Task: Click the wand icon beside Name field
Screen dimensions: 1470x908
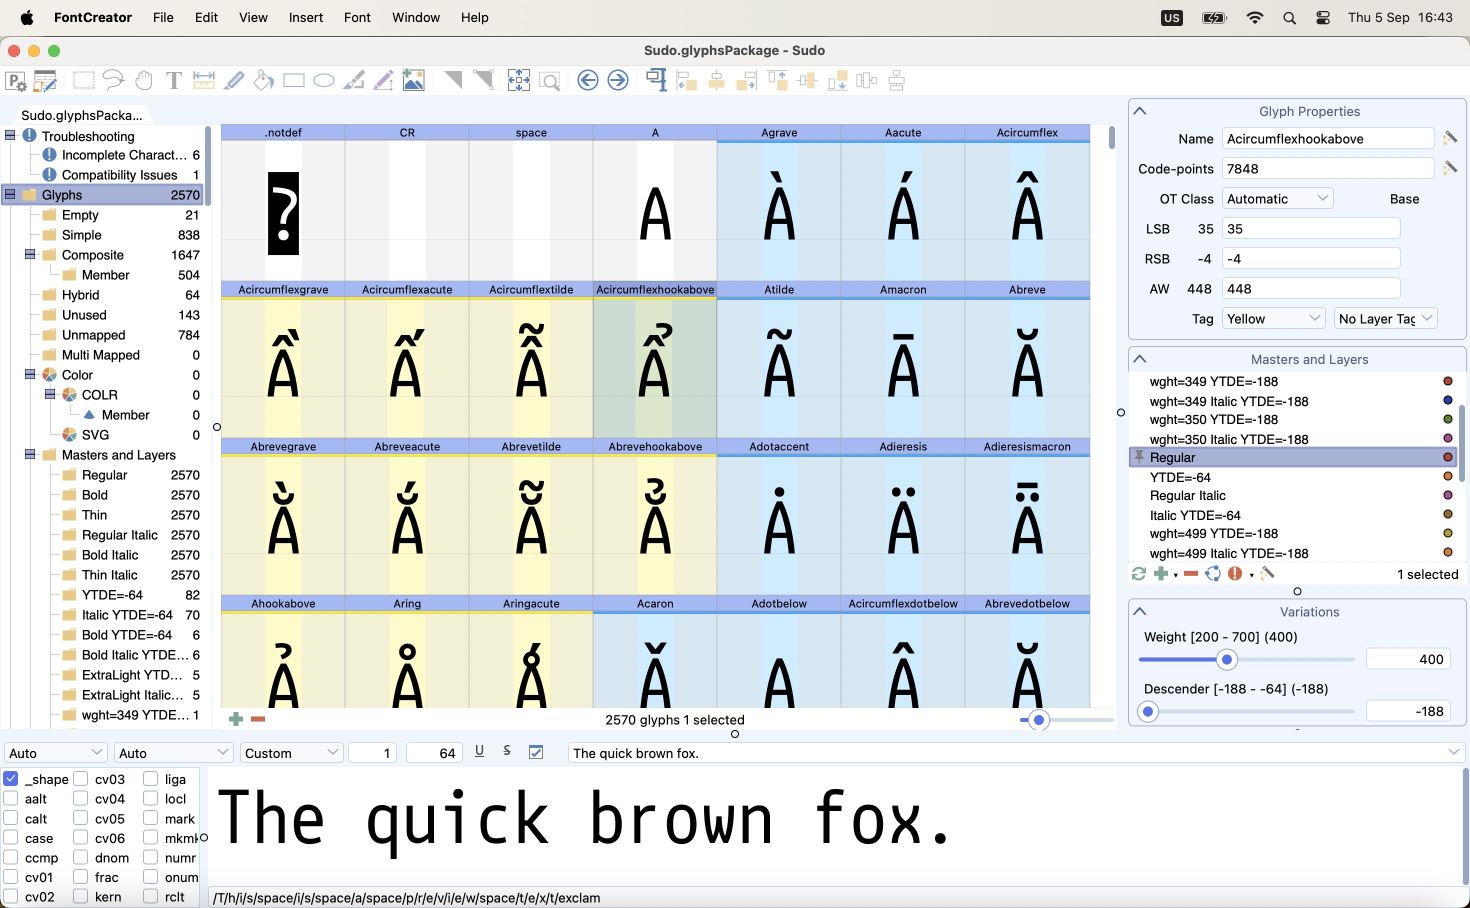Action: coord(1450,138)
